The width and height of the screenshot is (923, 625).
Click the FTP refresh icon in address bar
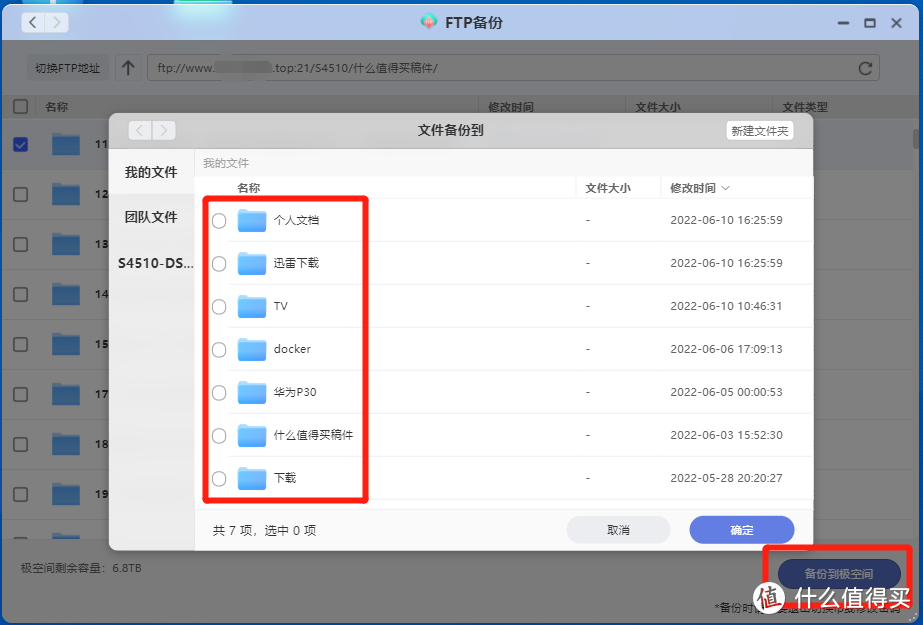coord(865,68)
